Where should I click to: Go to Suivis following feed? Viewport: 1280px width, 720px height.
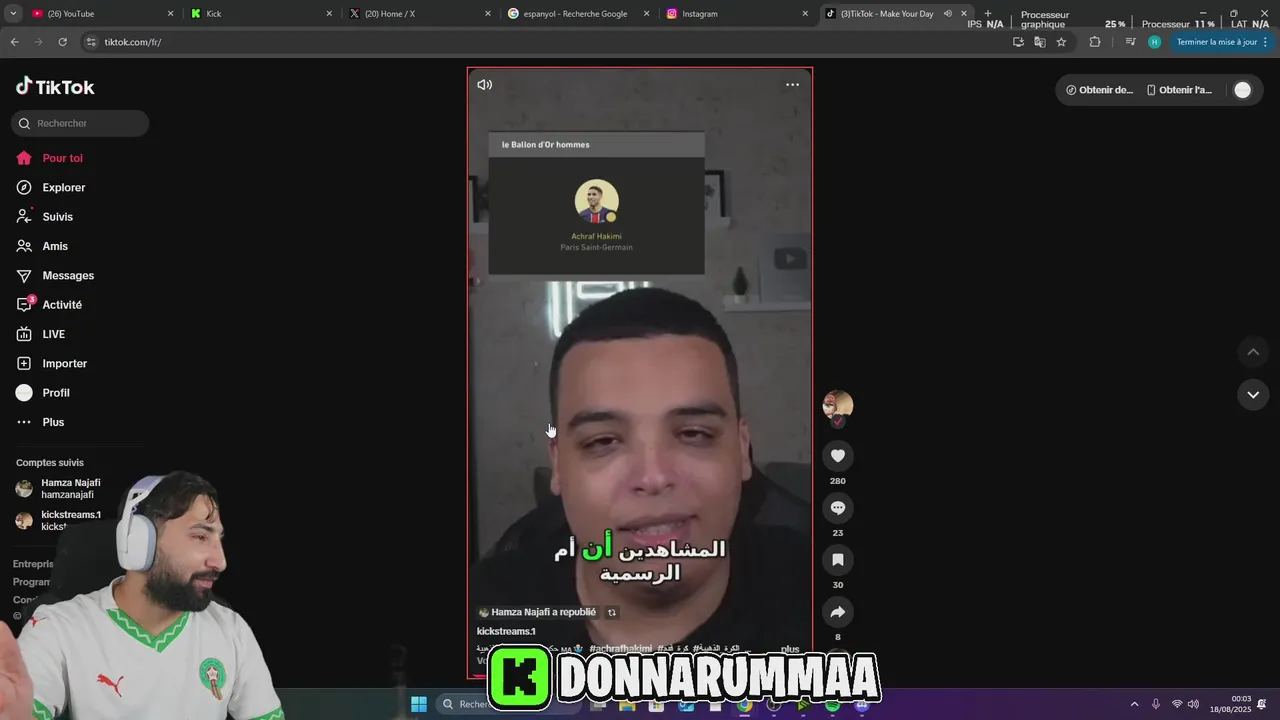tap(45, 217)
